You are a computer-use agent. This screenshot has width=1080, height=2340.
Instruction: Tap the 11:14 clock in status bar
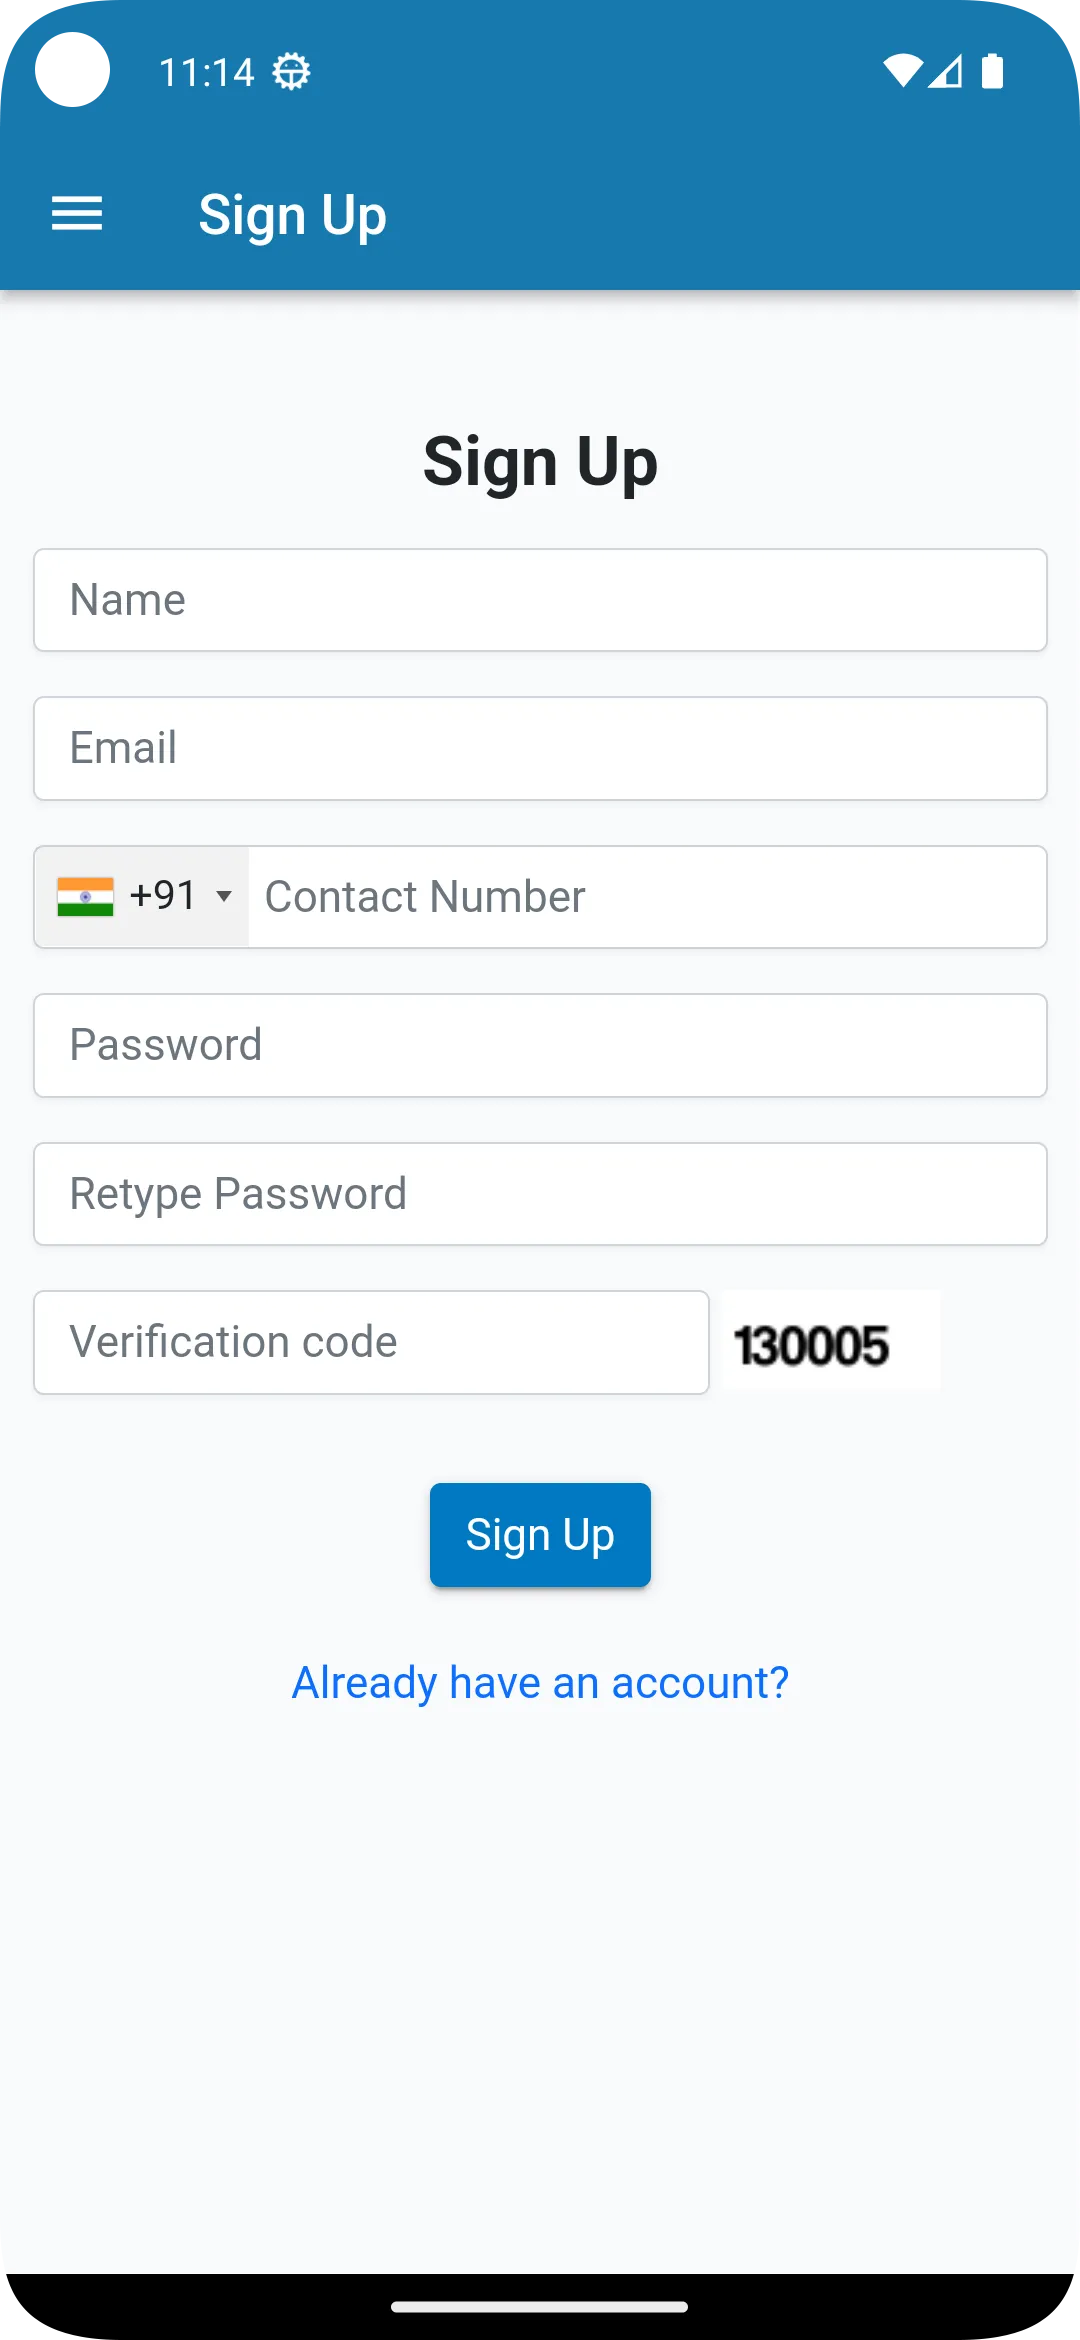click(207, 72)
